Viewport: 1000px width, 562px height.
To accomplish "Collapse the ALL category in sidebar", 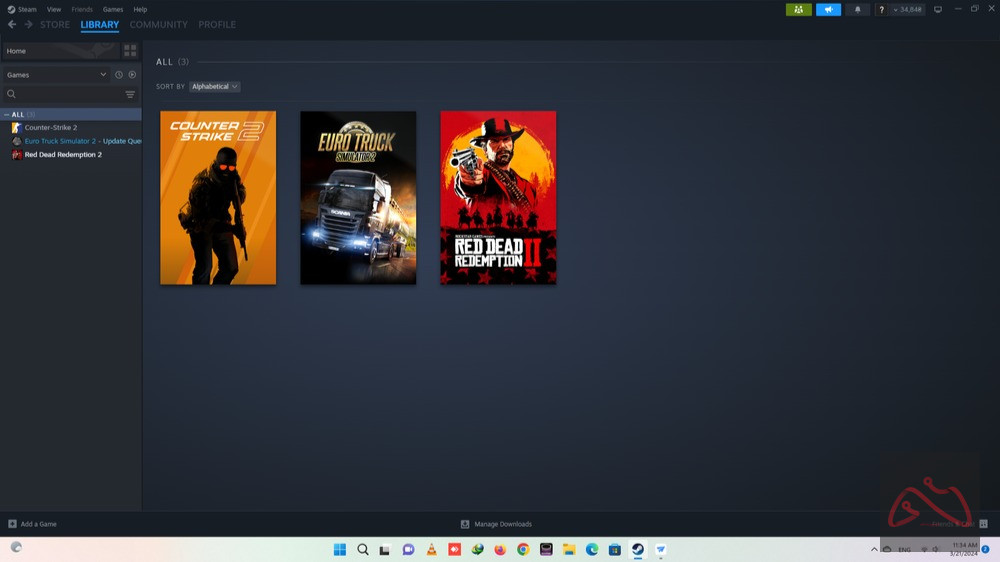I will point(7,115).
